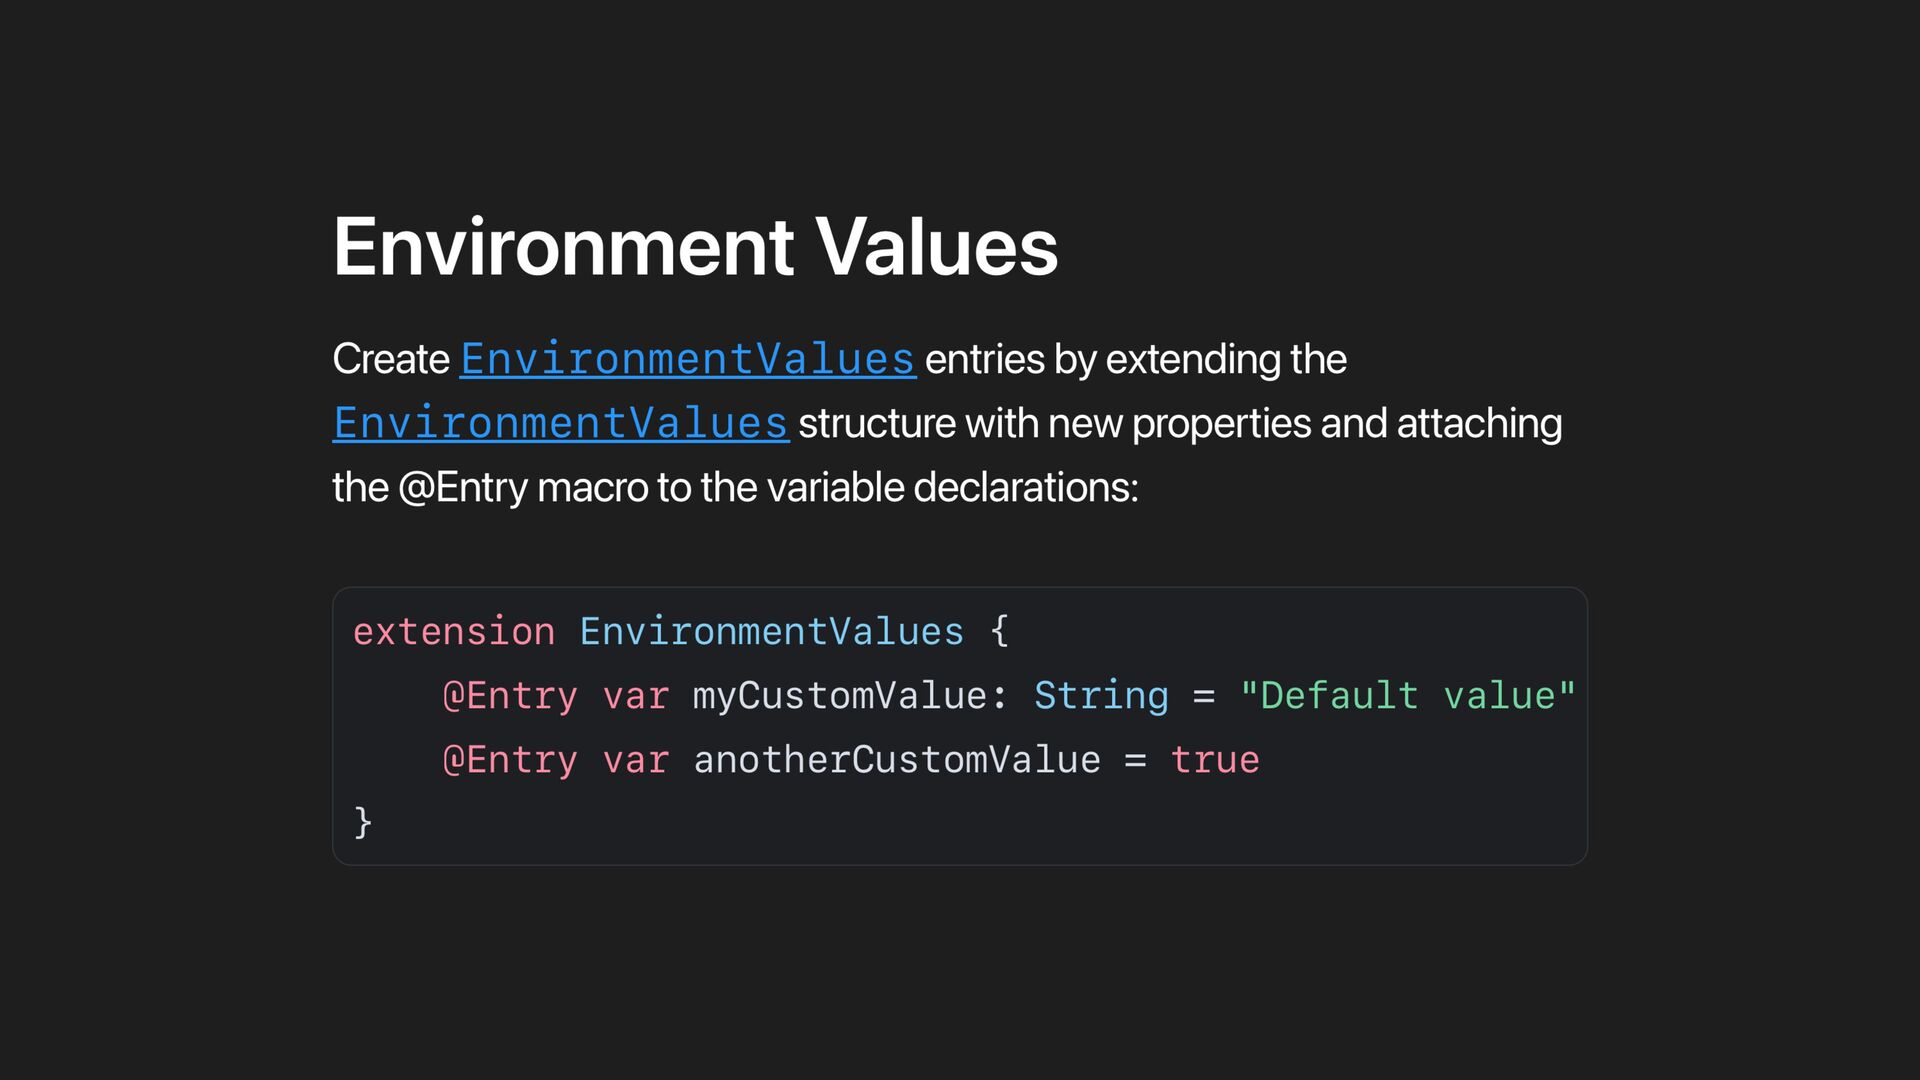The width and height of the screenshot is (1920, 1080).
Task: Click the "Default value" string literal
Action: [1407, 696]
